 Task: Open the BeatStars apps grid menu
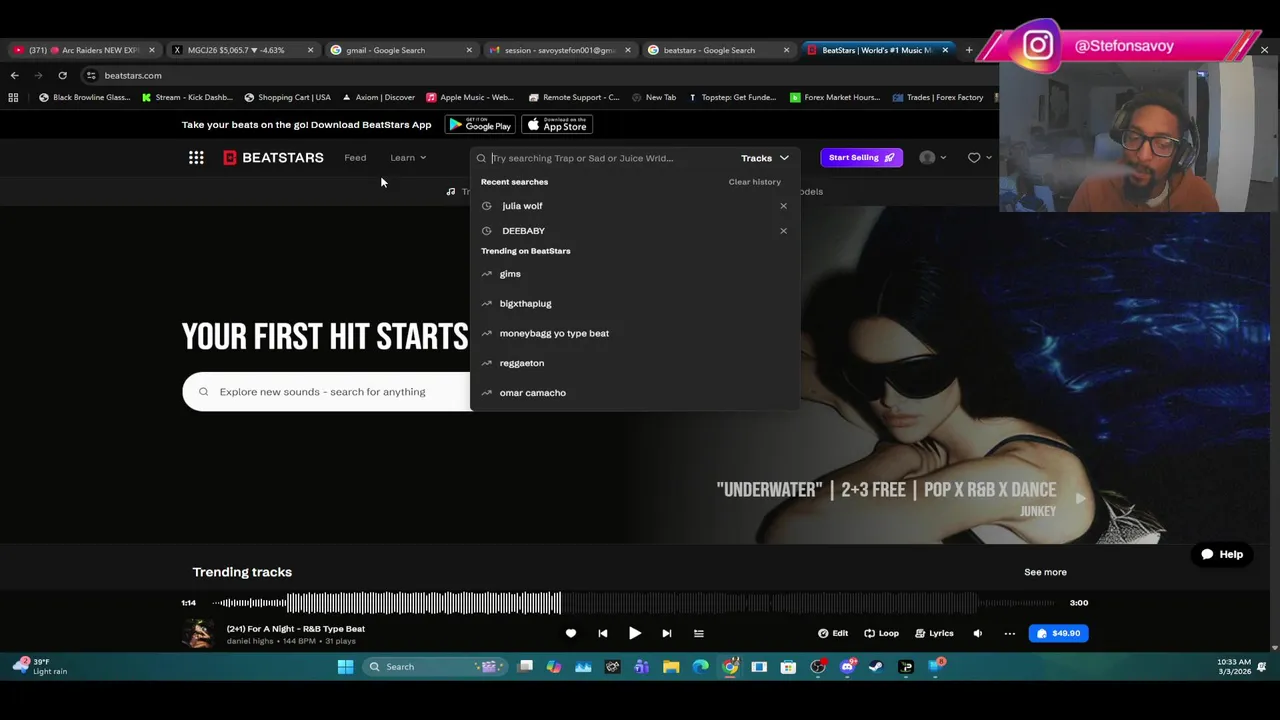196,157
